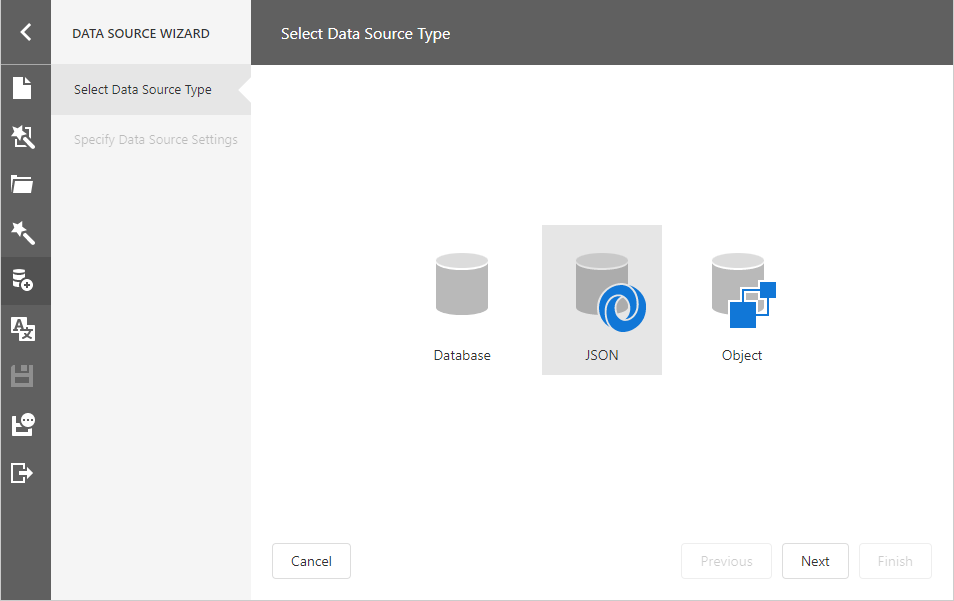This screenshot has width=954, height=601.
Task: Open the New Report via Wizard icon
Action: [25, 136]
